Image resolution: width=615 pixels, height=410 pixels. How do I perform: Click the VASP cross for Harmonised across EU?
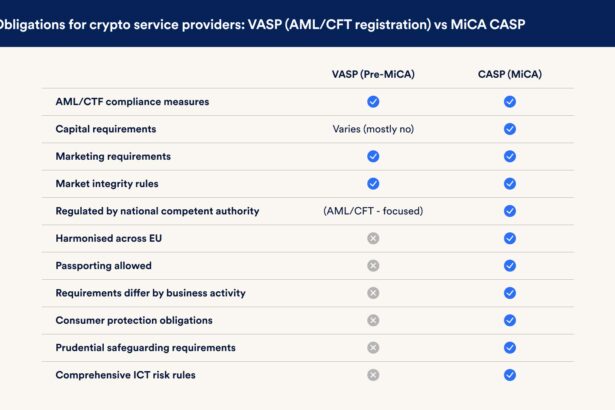point(373,238)
